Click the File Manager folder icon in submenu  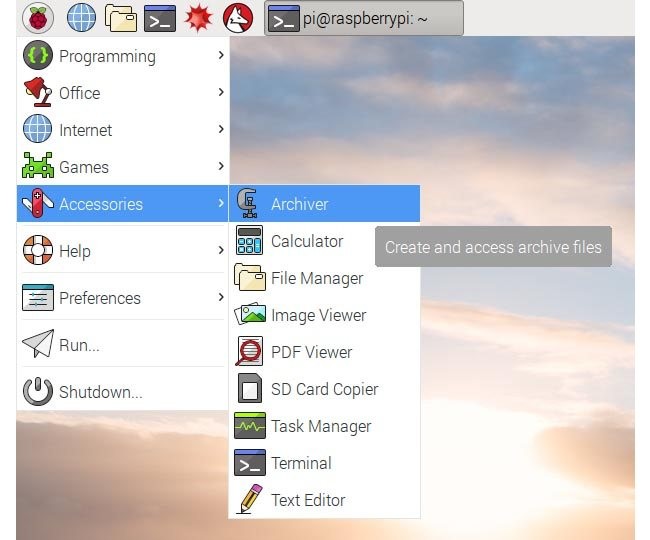(250, 277)
